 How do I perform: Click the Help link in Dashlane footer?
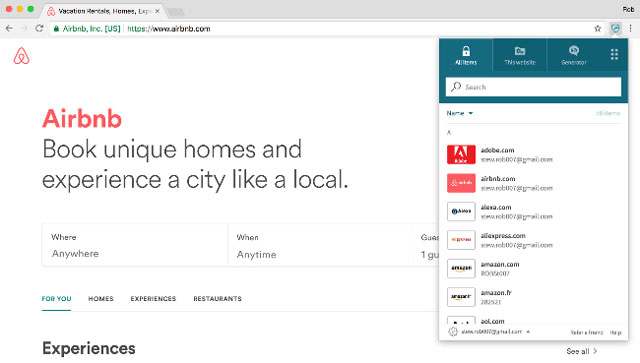point(616,332)
